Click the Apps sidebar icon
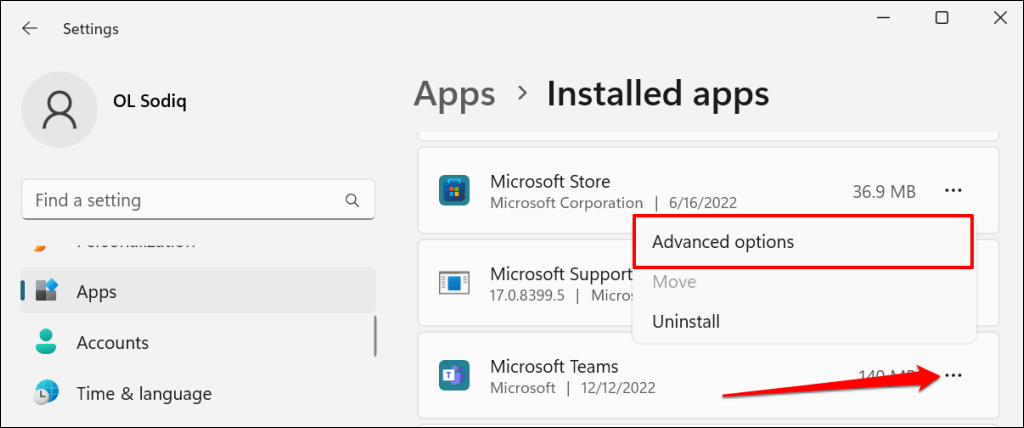 (x=47, y=292)
